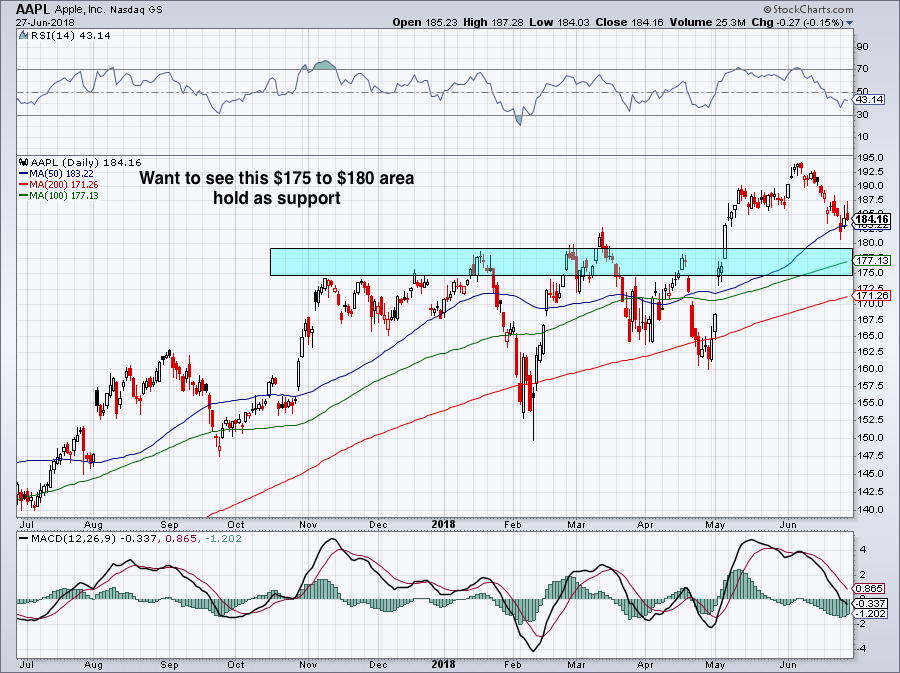Click the -1.202 MACD histogram tag
Image resolution: width=900 pixels, height=673 pixels.
tap(870, 614)
